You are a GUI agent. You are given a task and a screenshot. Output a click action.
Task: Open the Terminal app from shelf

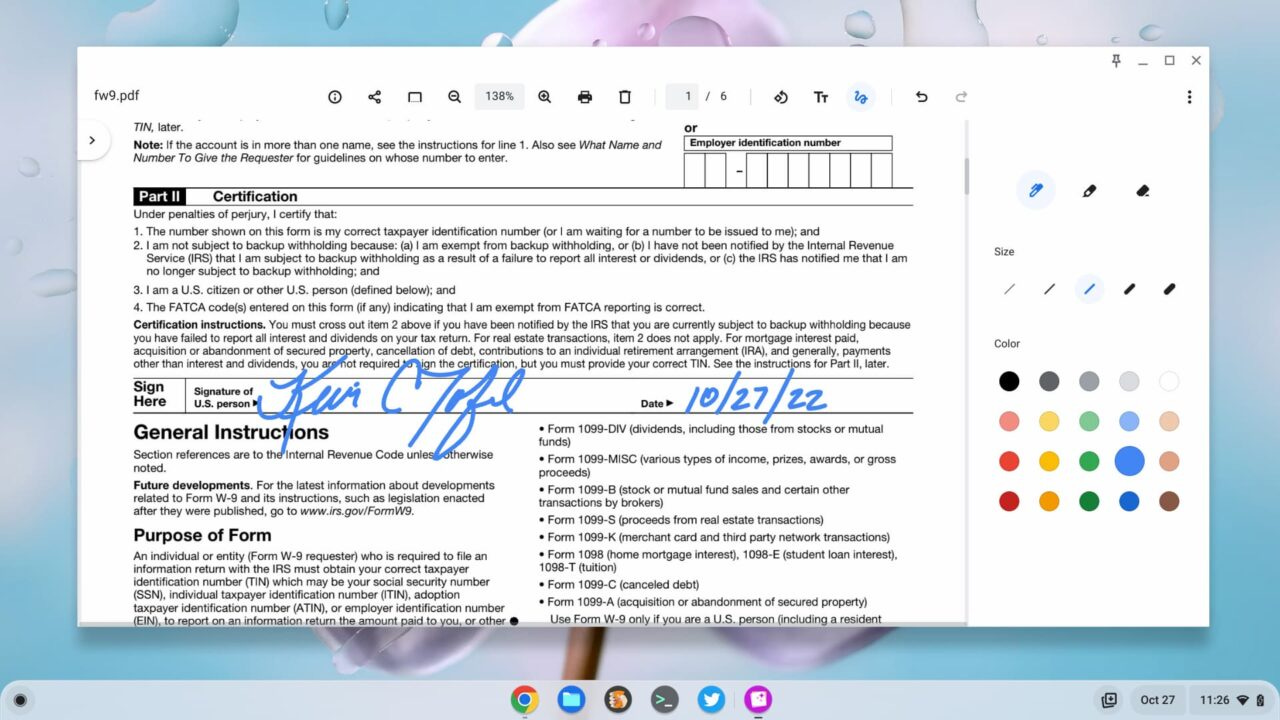tap(665, 700)
